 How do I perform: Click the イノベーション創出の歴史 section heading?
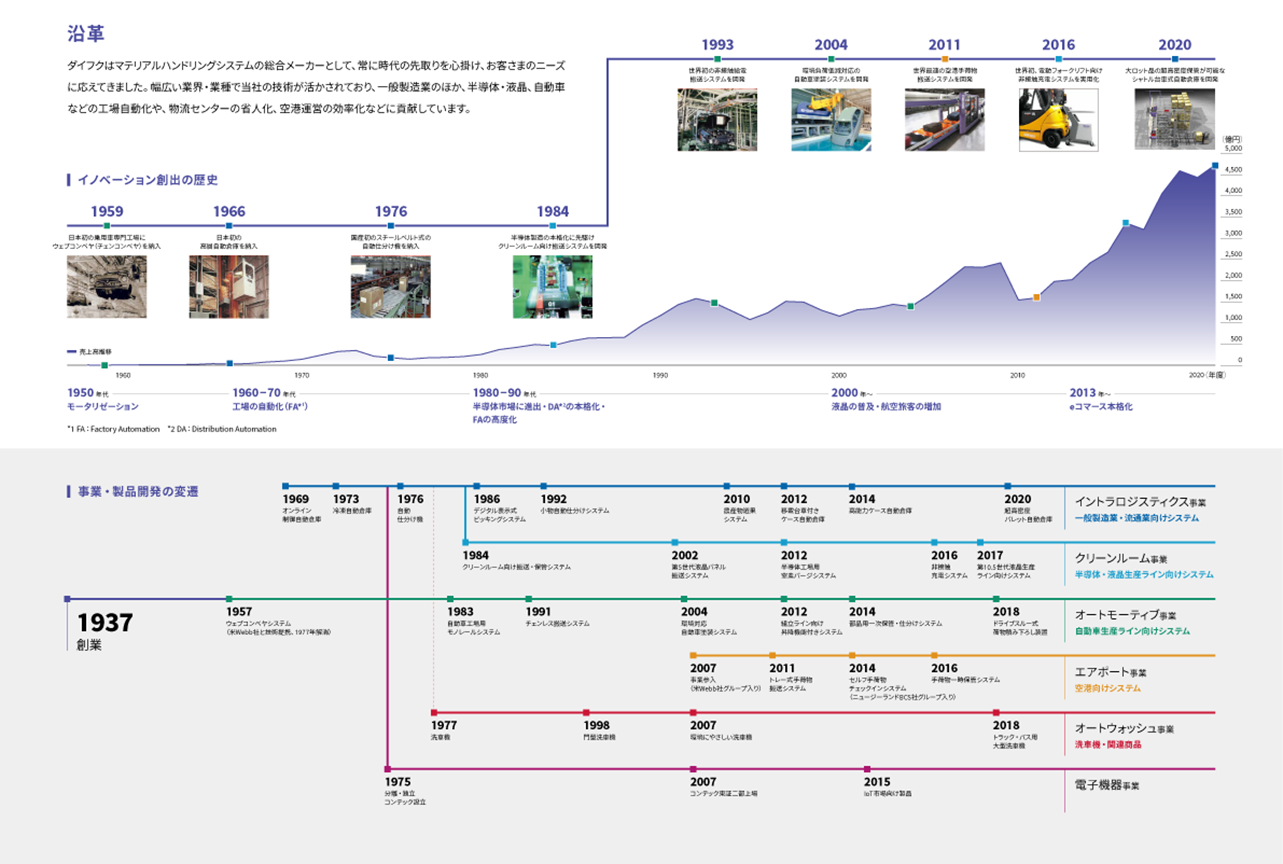(147, 180)
